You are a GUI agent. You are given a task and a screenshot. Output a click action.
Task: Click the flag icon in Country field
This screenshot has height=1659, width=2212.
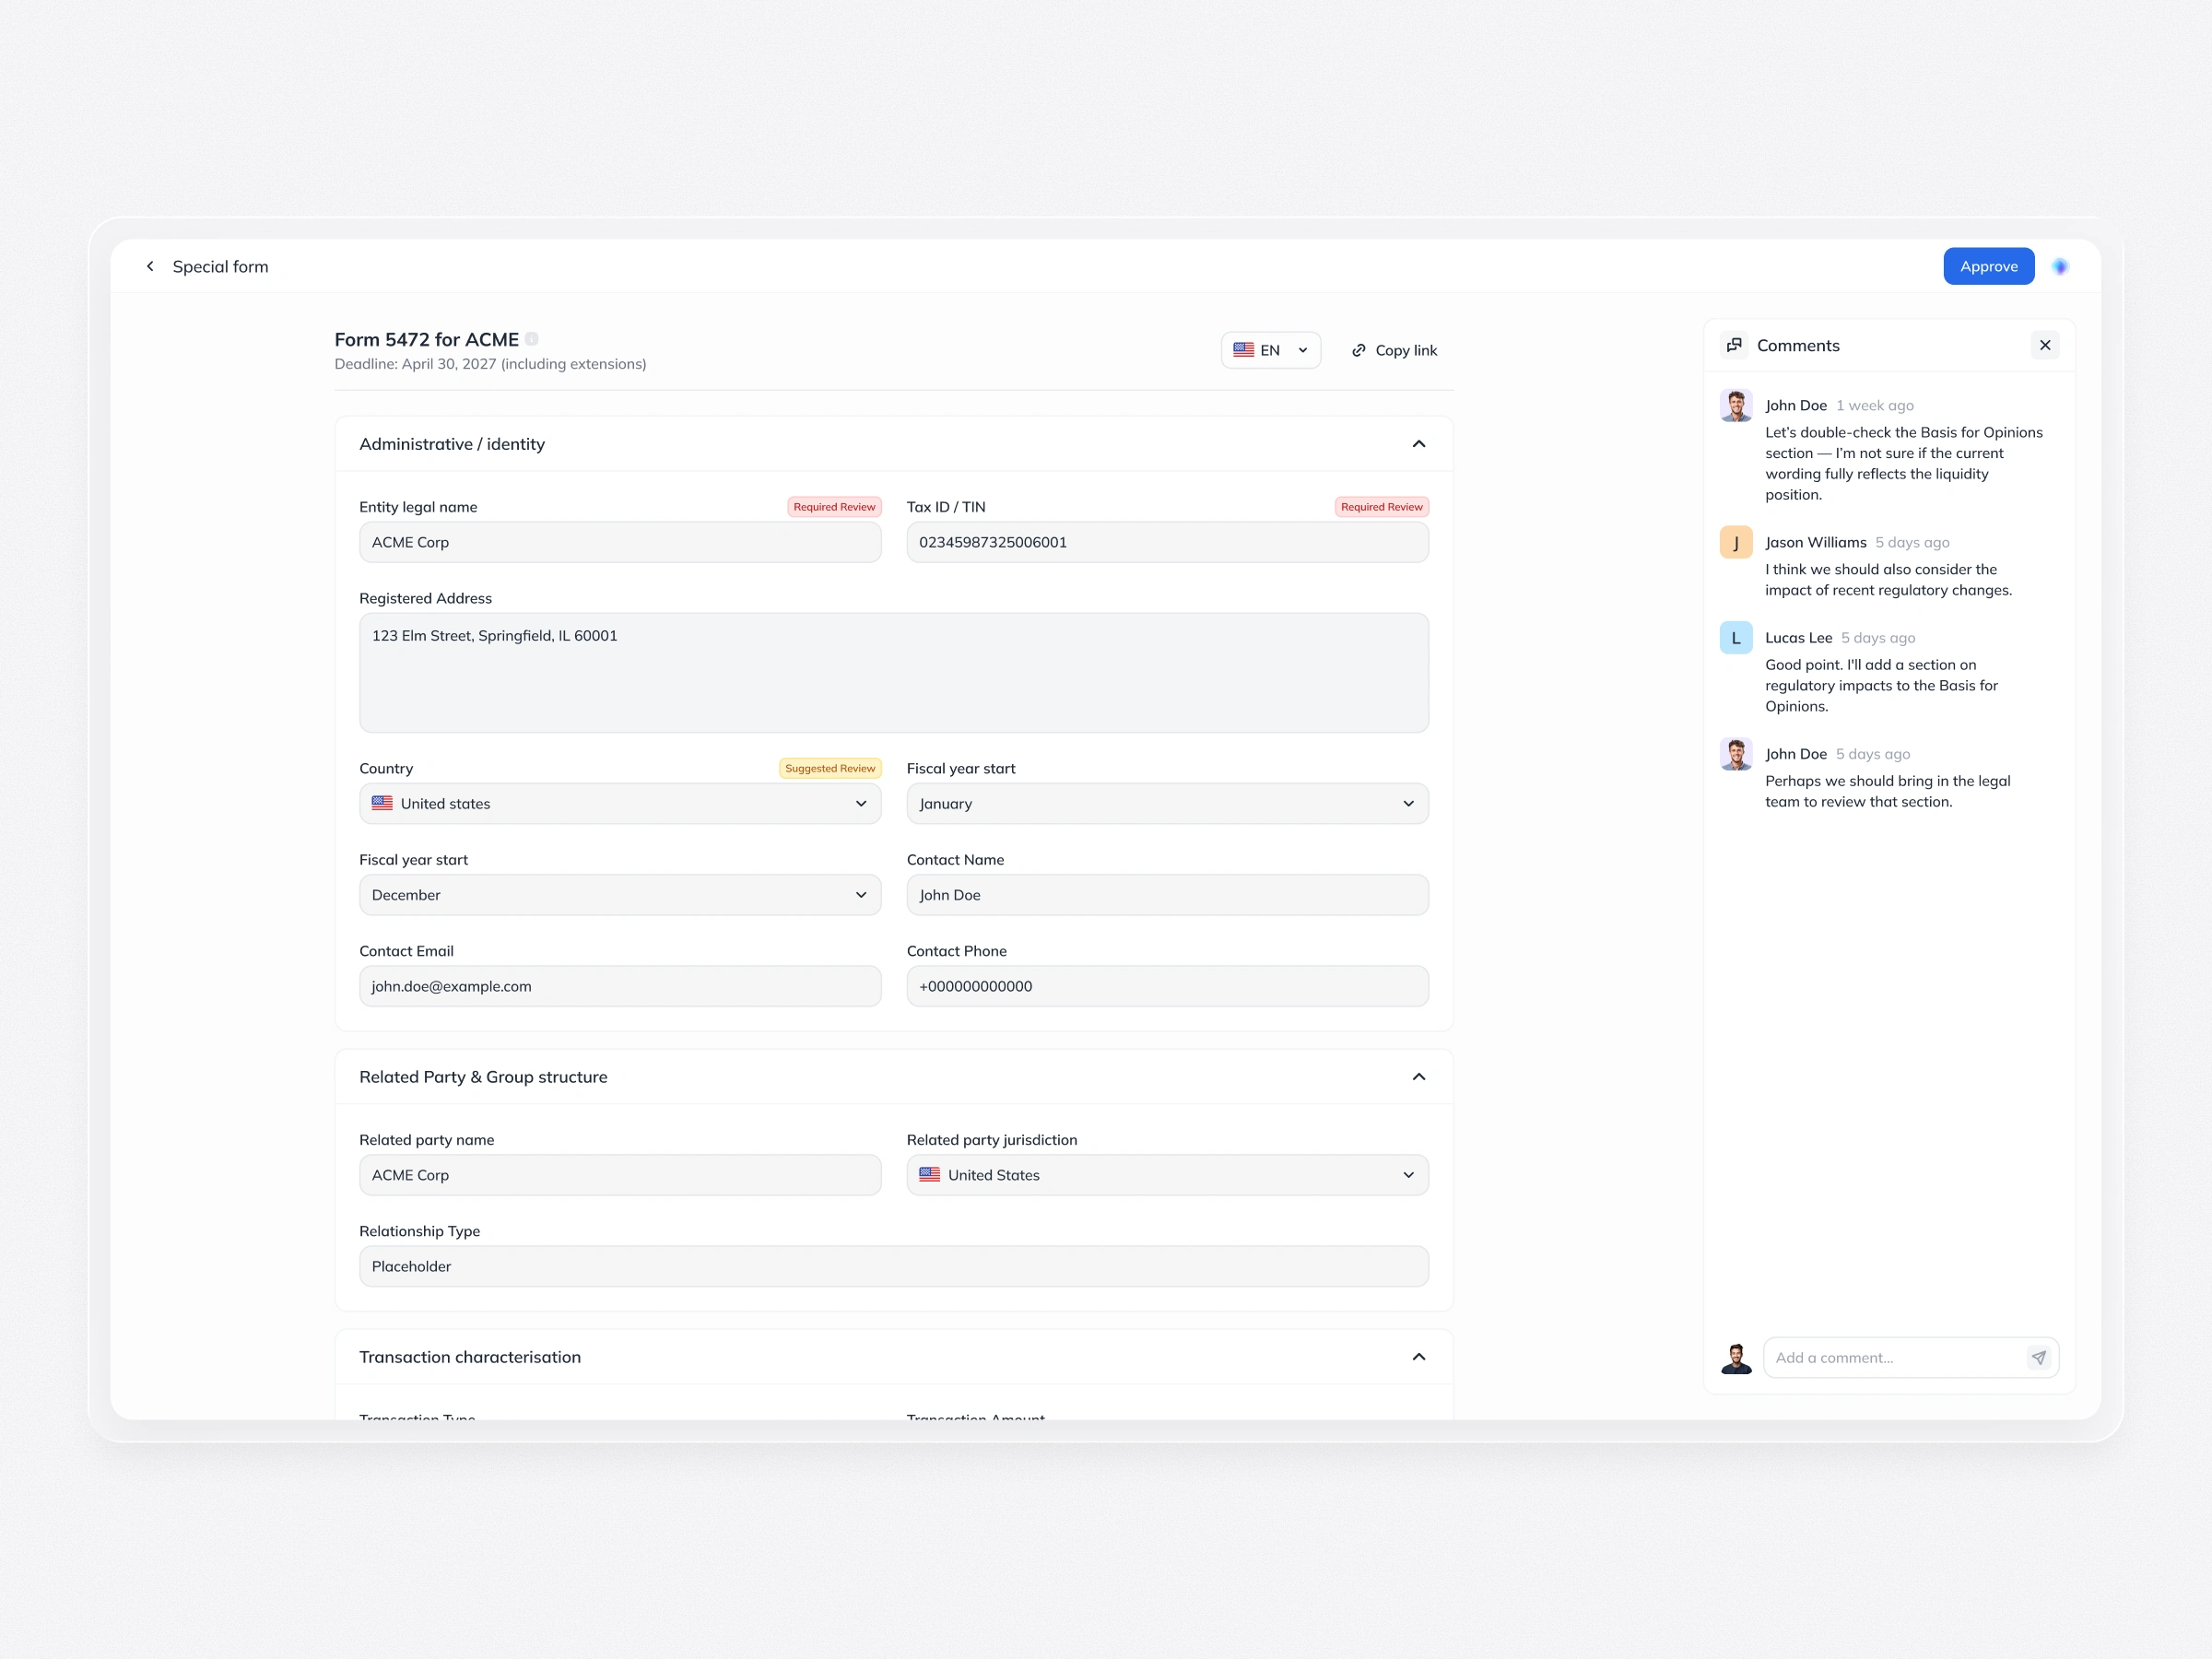coord(382,803)
